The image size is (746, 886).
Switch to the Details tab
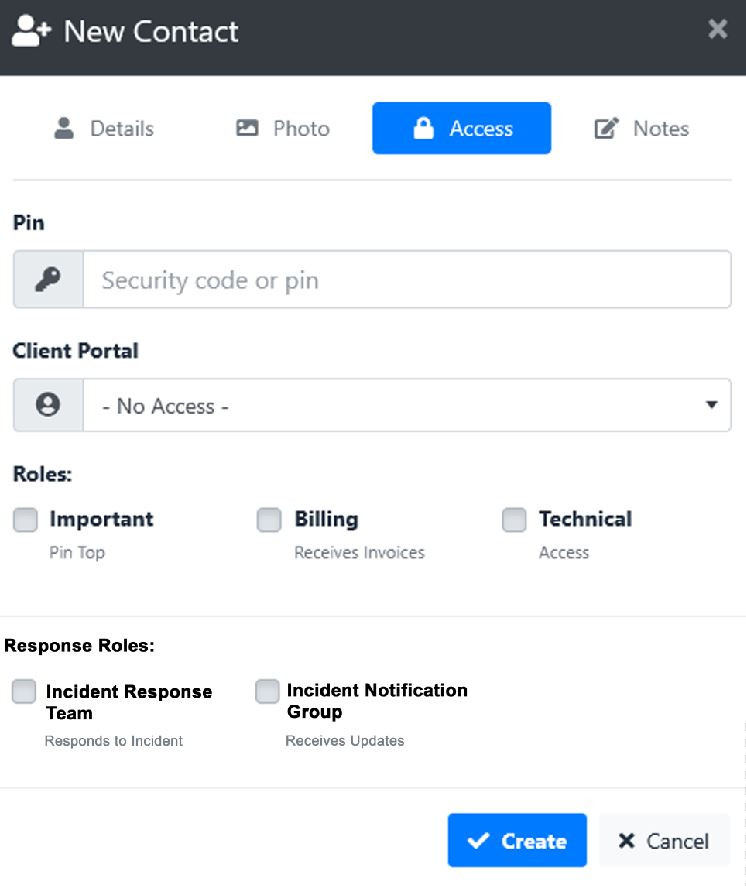tap(103, 128)
